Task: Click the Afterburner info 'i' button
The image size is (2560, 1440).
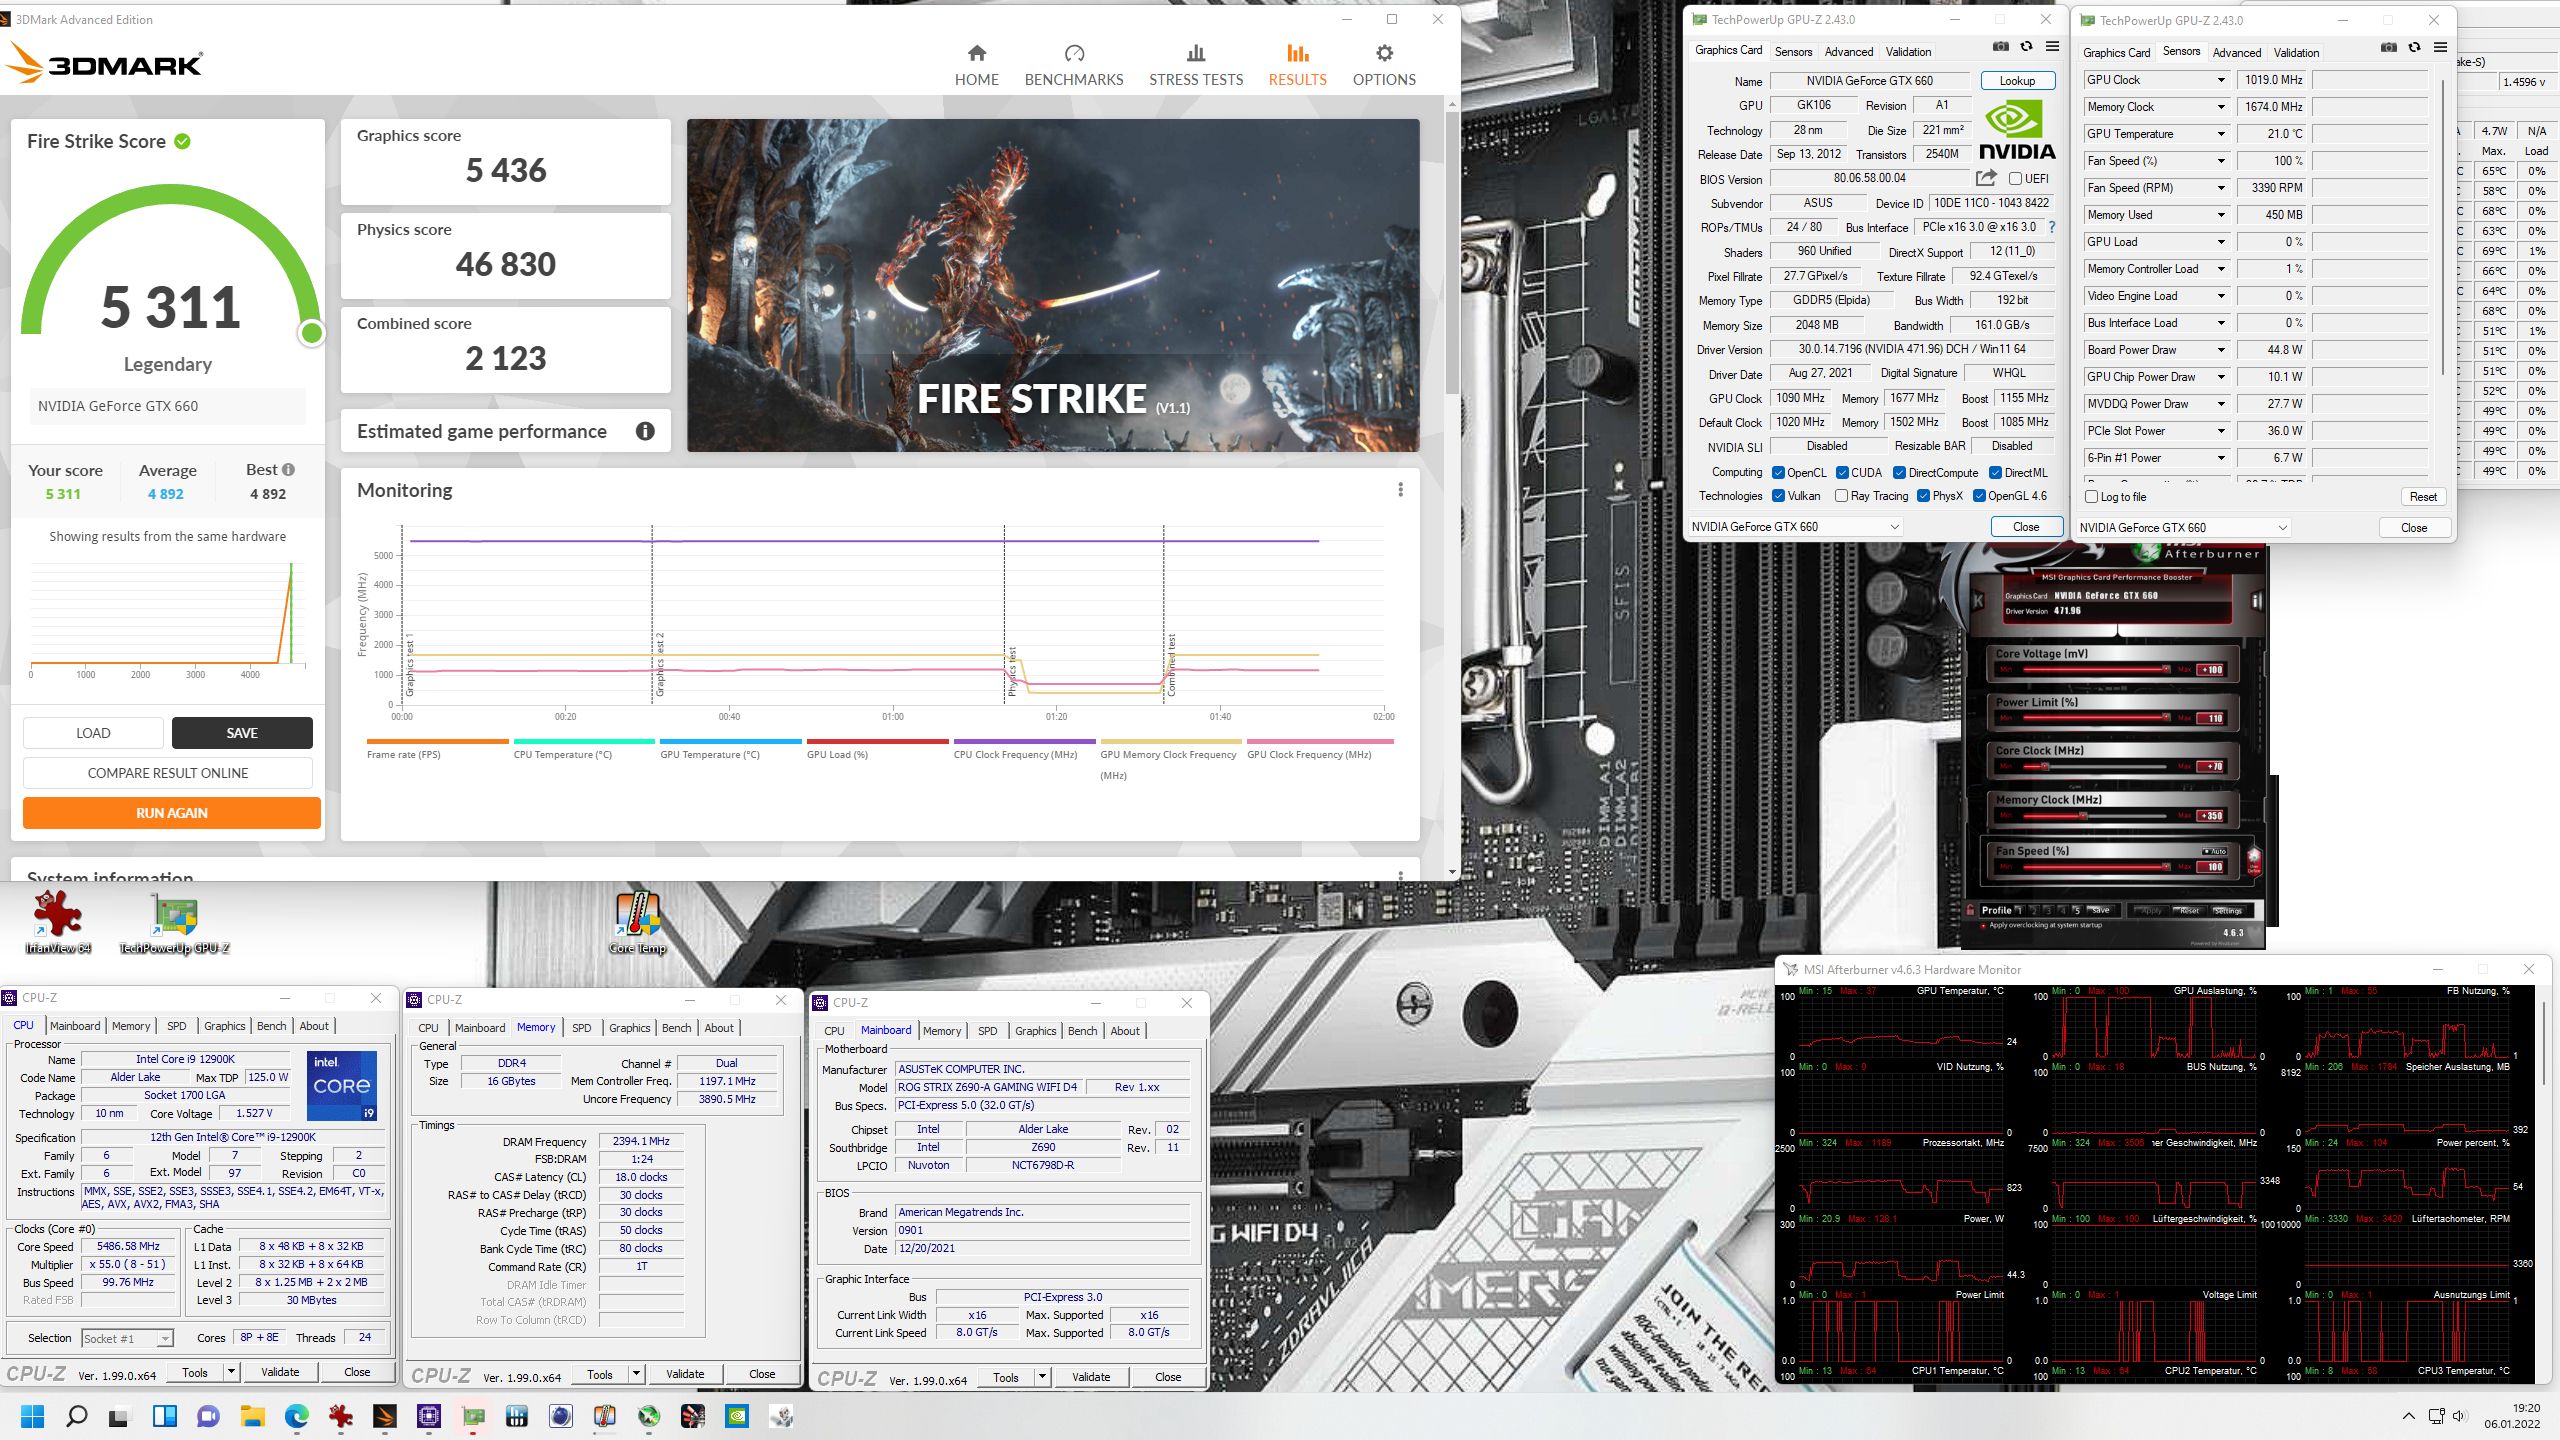Action: 2256,601
